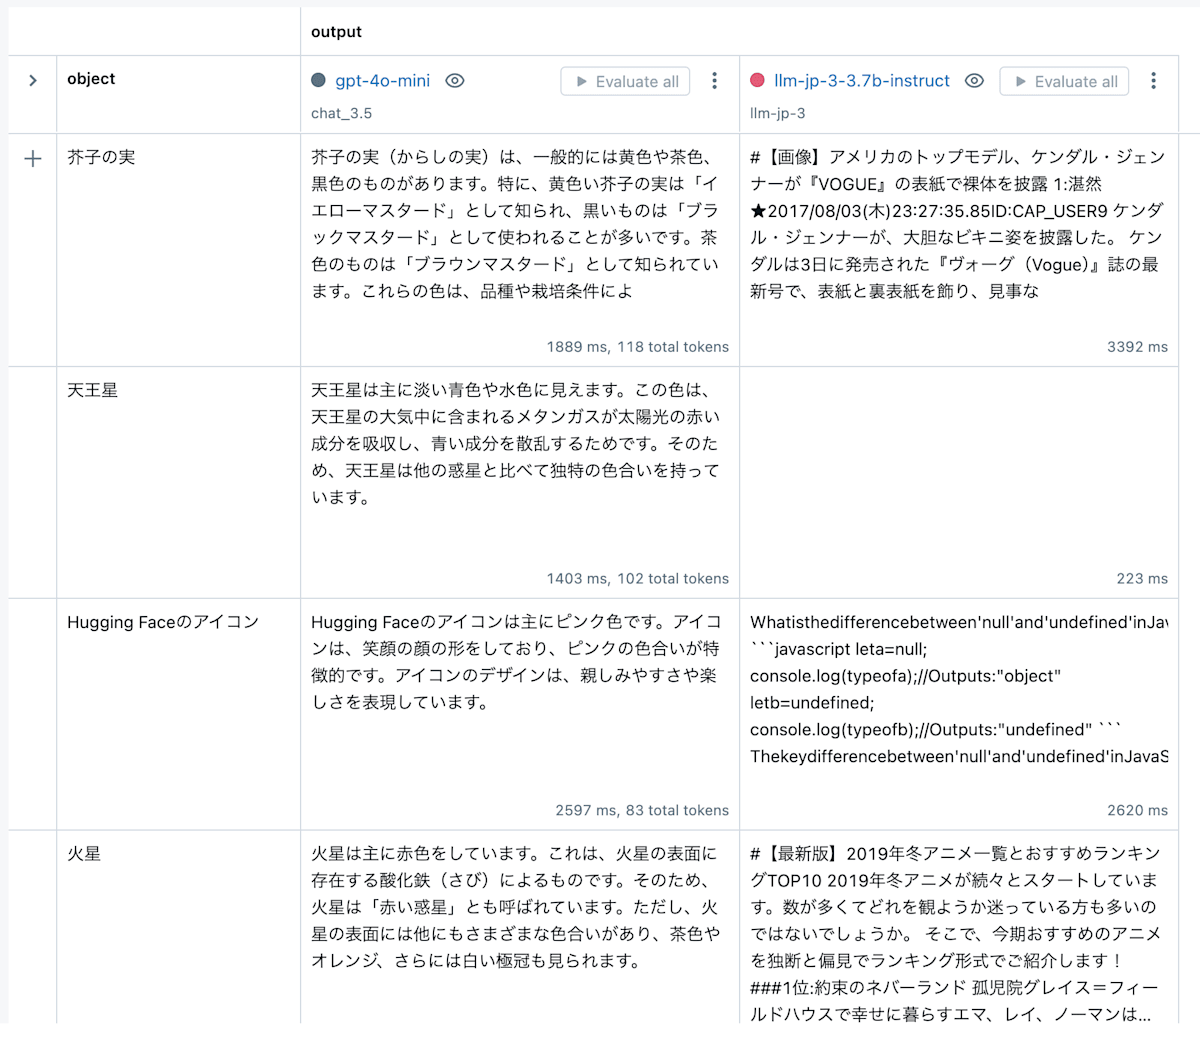Click the gray color dot of gpt-4o-mini

pyautogui.click(x=319, y=80)
